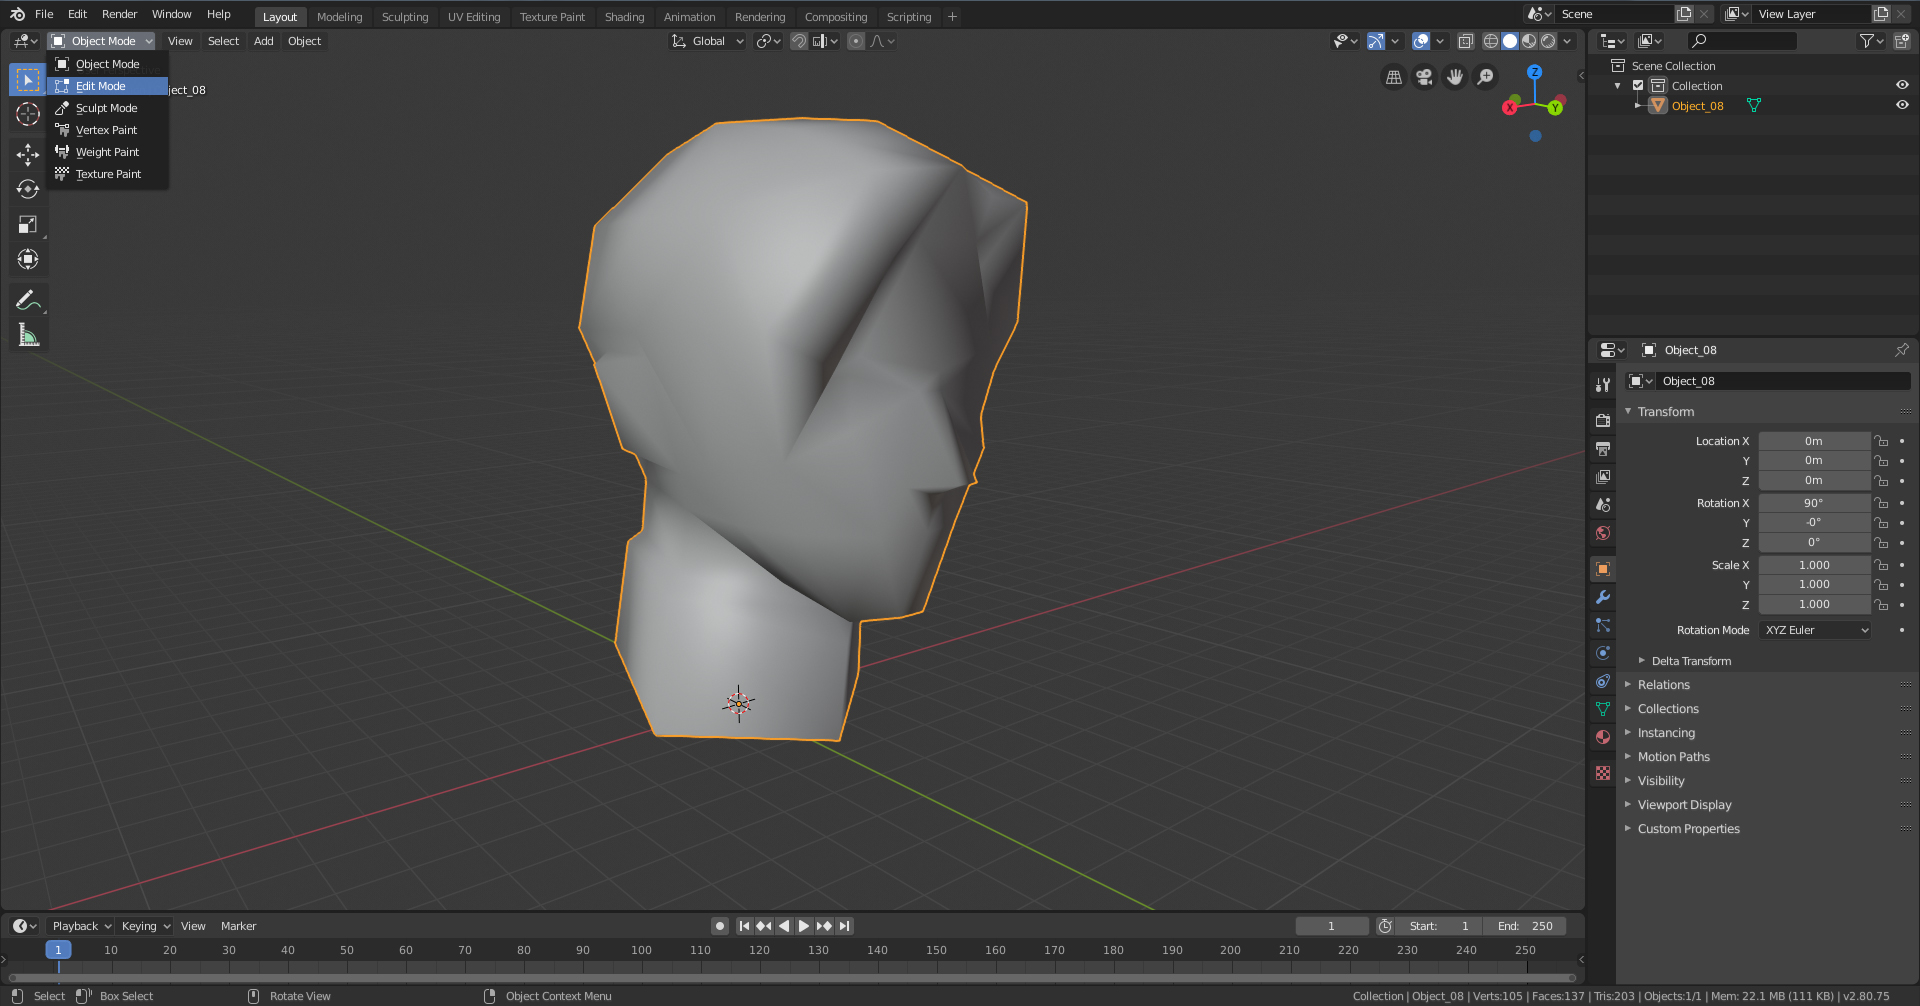Open Global transform orientation dropdown
This screenshot has height=1006, width=1920.
(x=708, y=41)
